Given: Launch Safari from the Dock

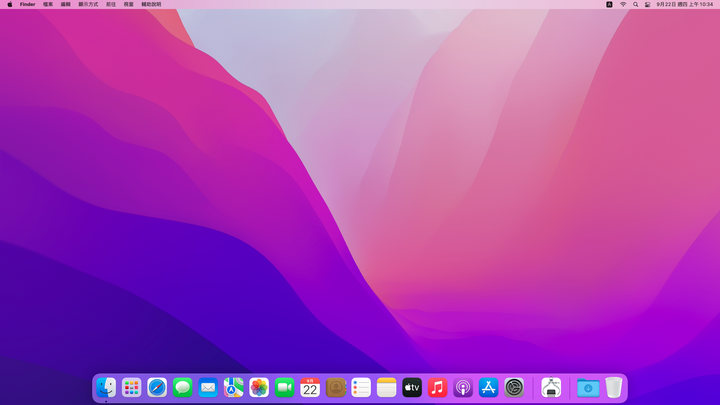Looking at the screenshot, I should 157,388.
